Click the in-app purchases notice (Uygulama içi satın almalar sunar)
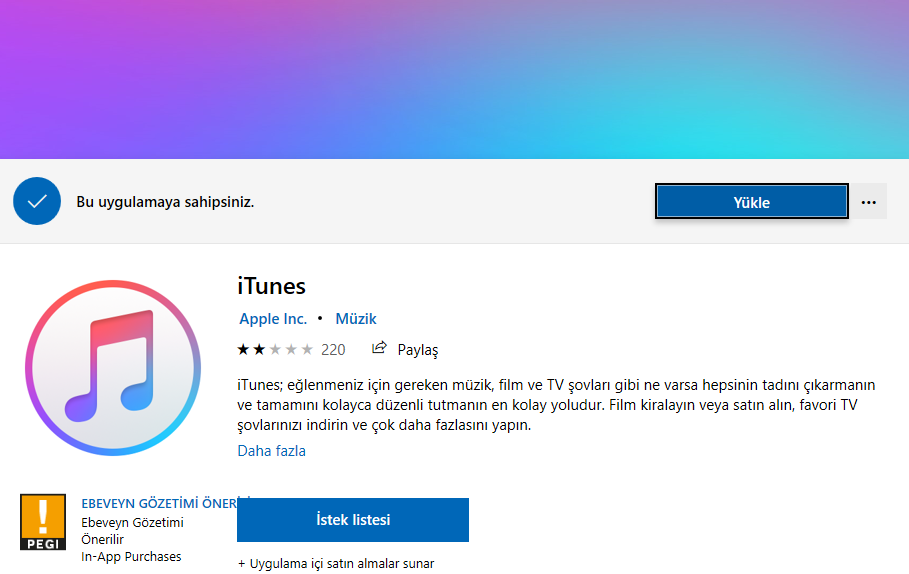Viewport: 909px width, 574px height. [336, 564]
